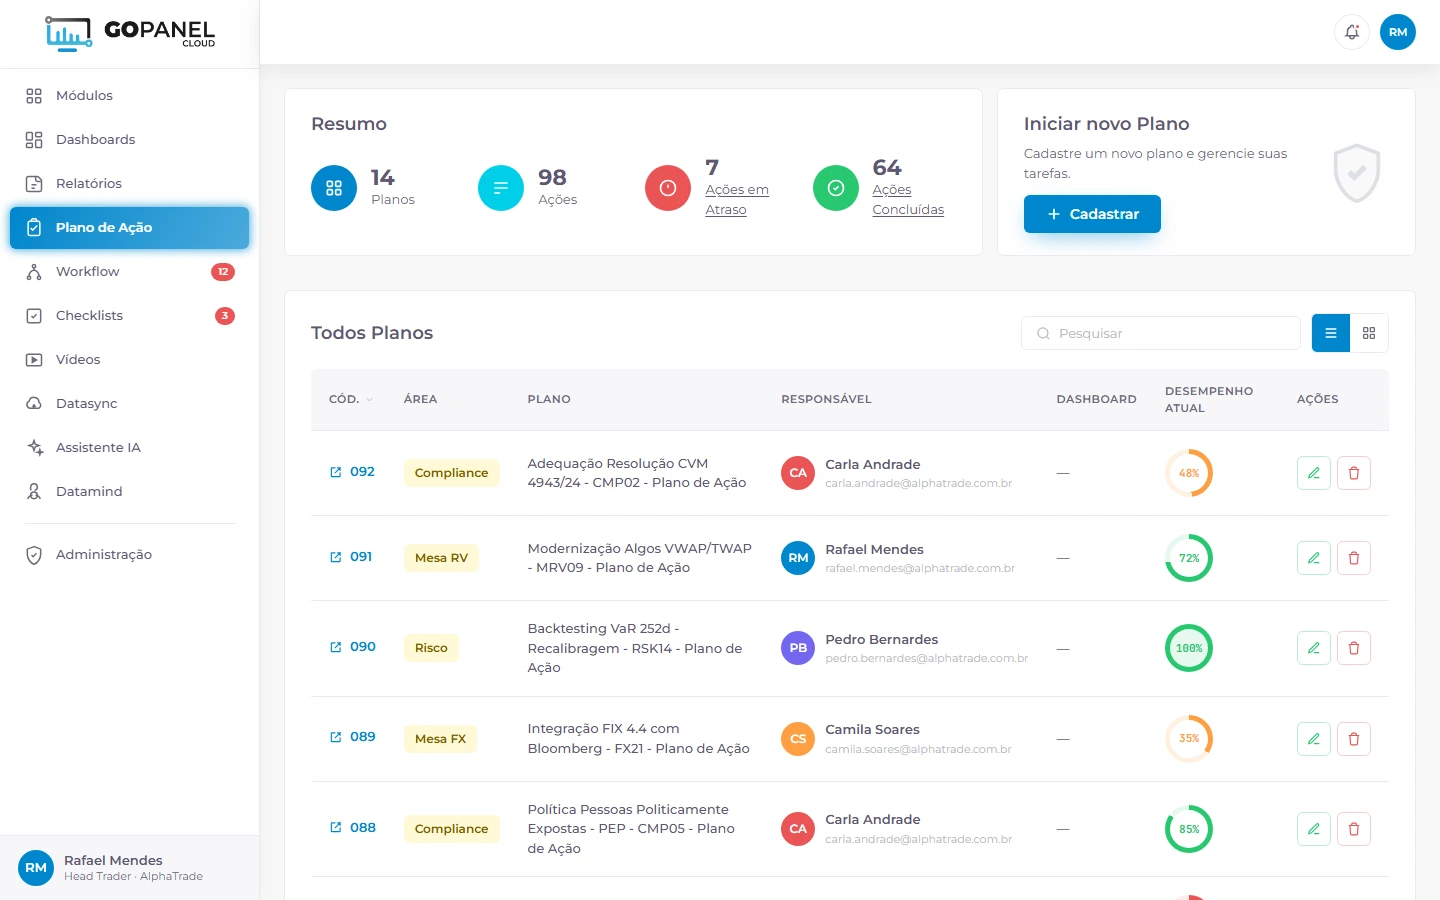Click the red Ações em Atraso icon
The image size is (1440, 900).
(668, 188)
